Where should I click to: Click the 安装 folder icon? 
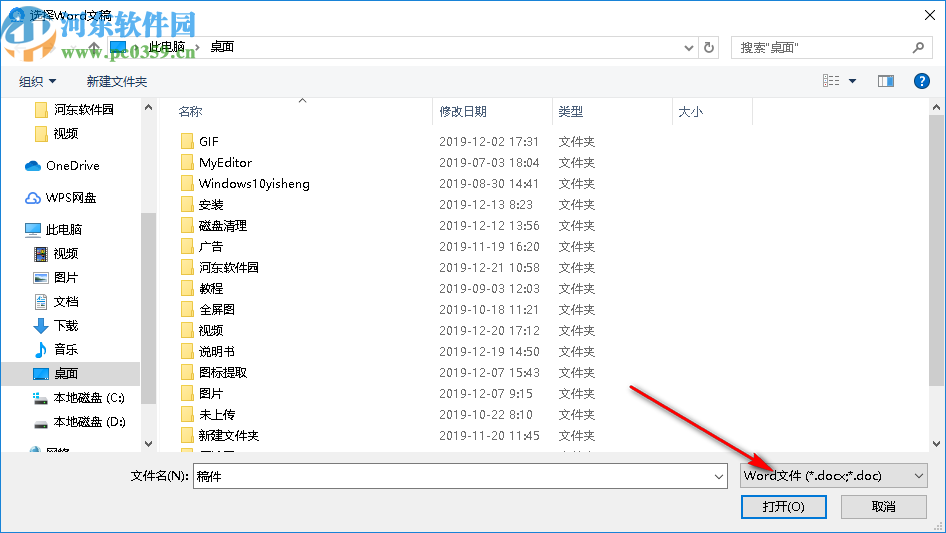tap(187, 205)
